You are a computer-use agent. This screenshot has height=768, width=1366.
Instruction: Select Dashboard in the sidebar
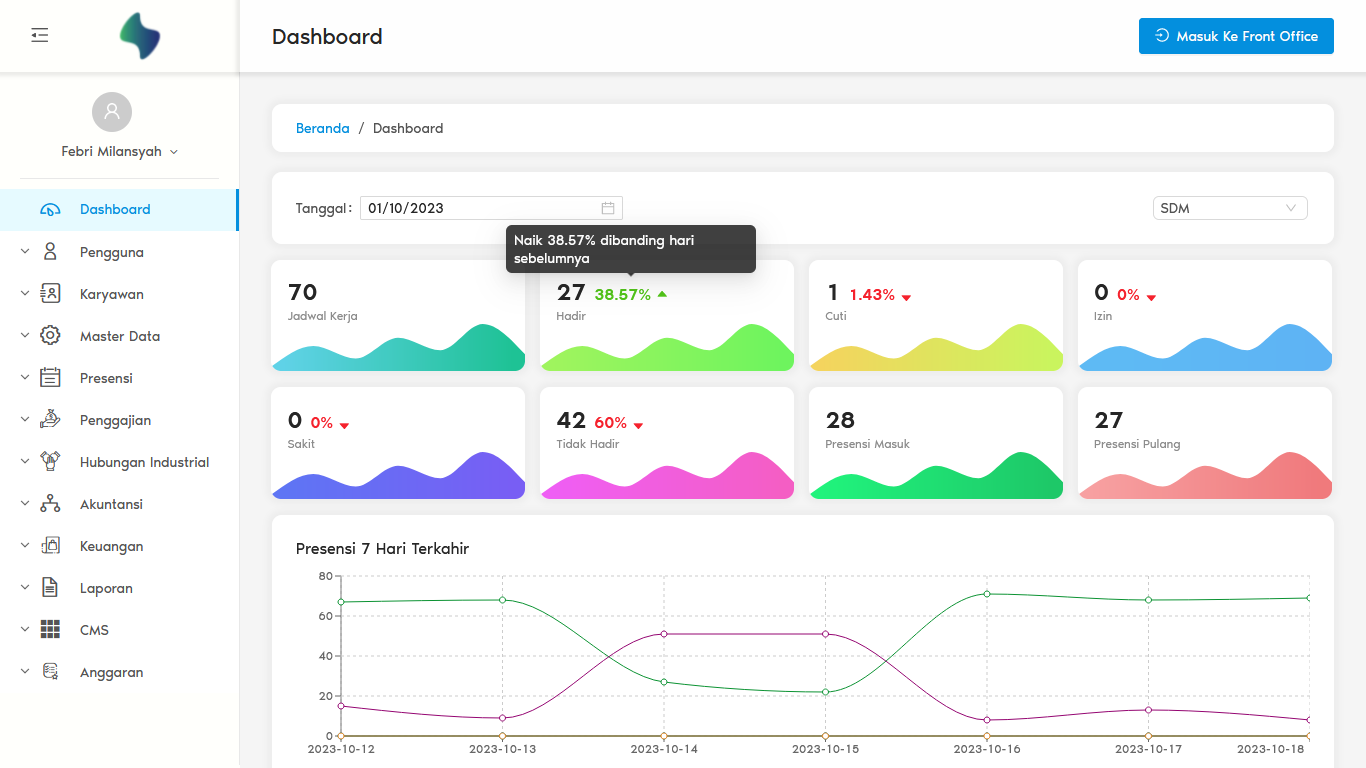119,210
